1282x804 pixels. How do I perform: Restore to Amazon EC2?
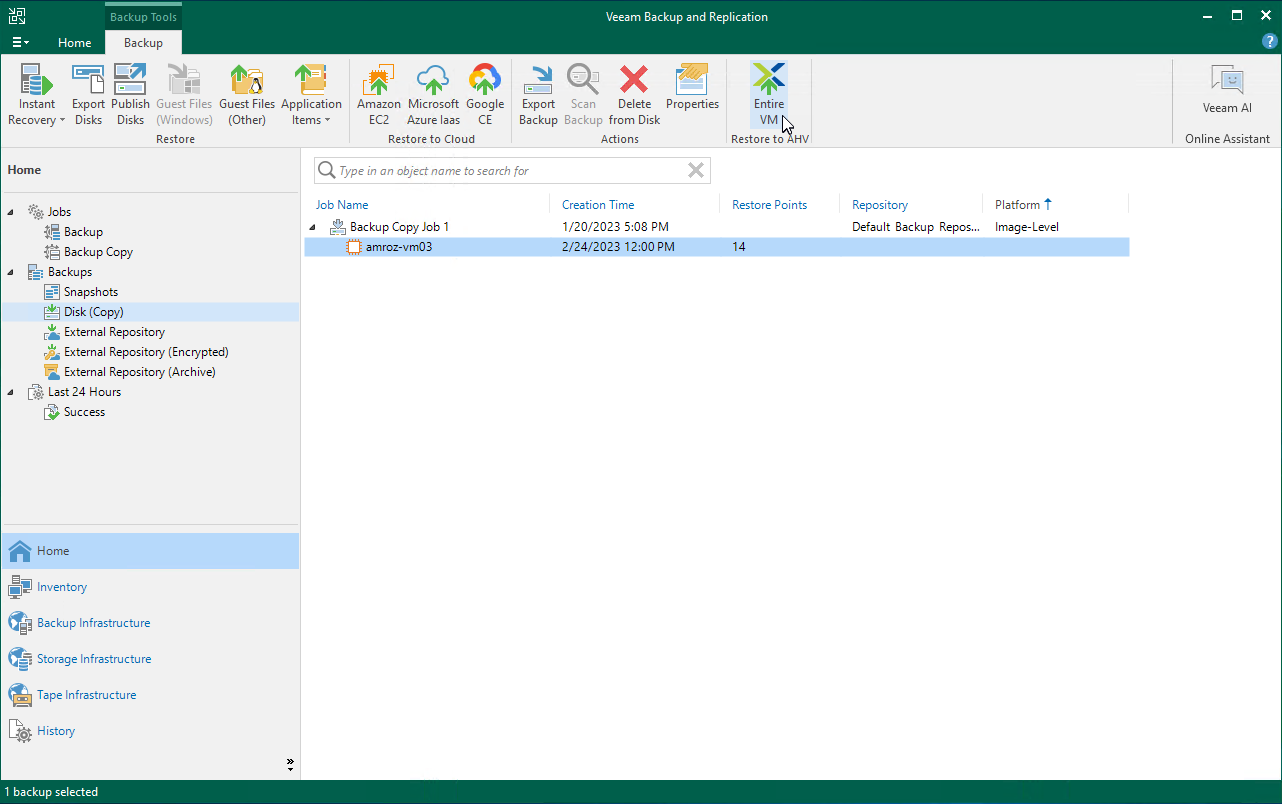click(x=379, y=95)
